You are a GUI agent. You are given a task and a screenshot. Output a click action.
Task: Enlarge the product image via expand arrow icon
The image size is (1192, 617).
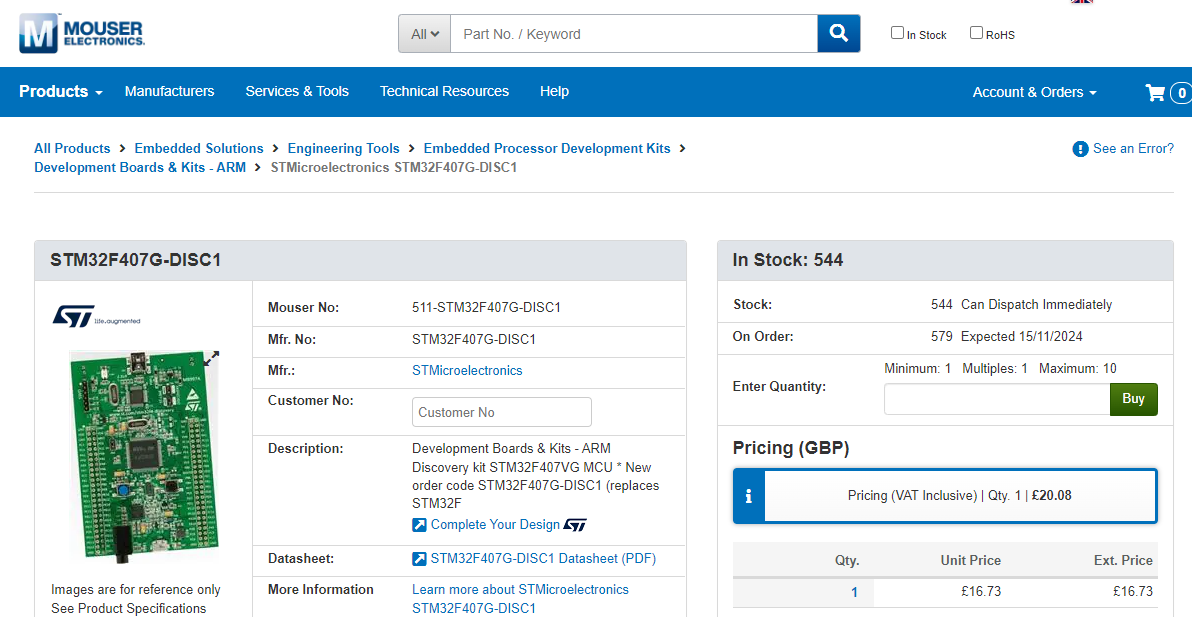coord(212,360)
